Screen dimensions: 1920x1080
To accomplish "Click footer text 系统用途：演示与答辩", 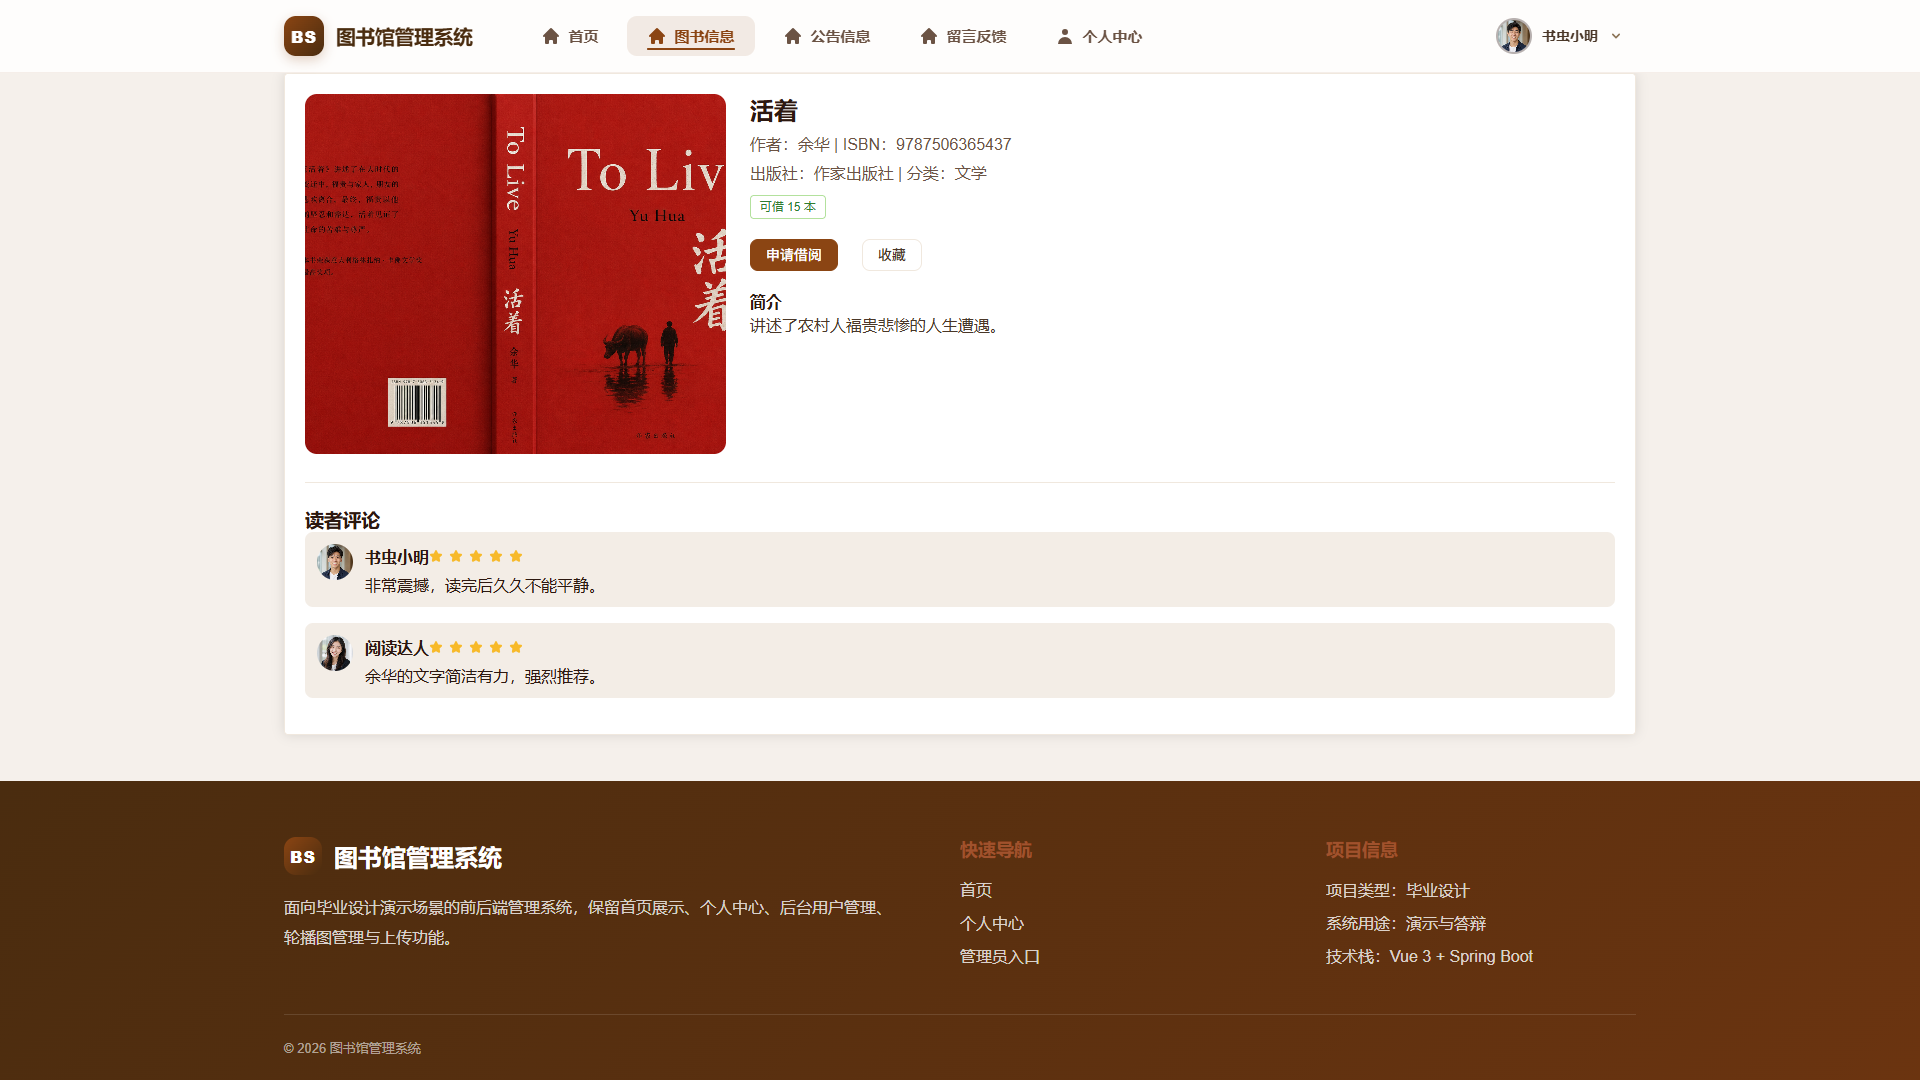I will coord(1406,924).
